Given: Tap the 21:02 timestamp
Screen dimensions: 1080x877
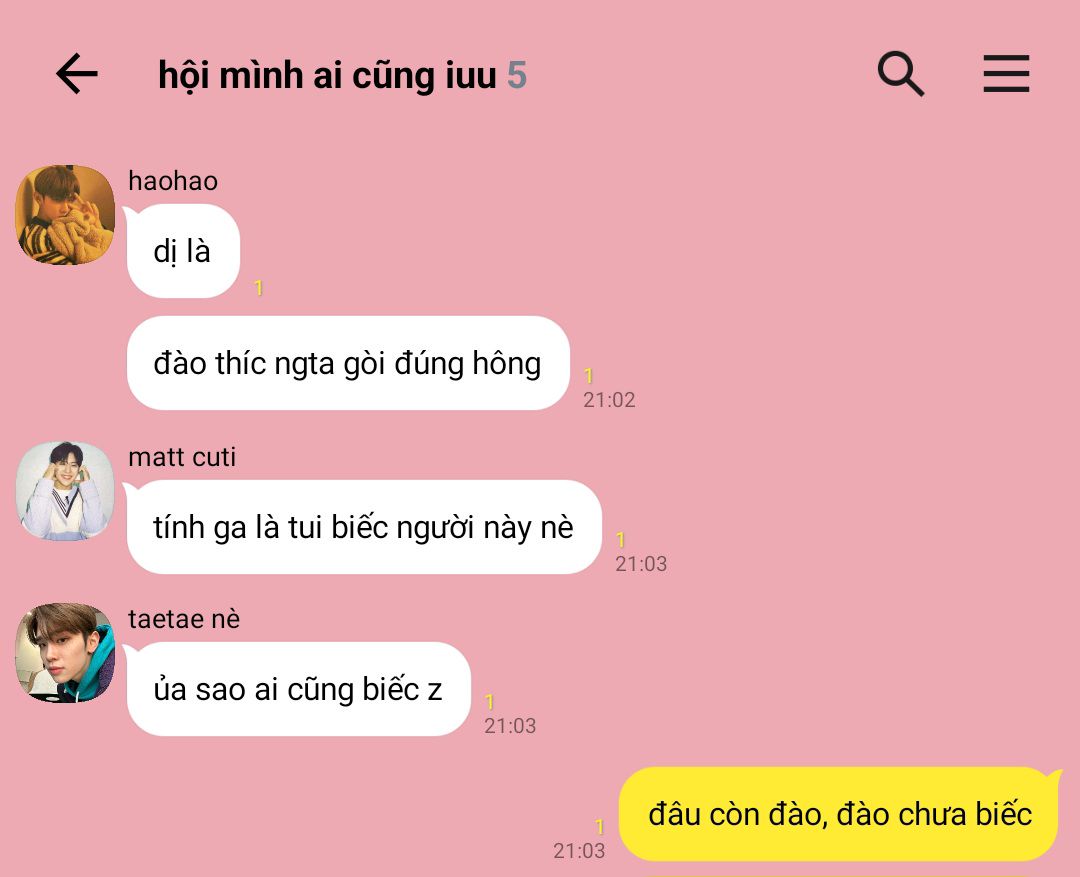Looking at the screenshot, I should coord(609,400).
